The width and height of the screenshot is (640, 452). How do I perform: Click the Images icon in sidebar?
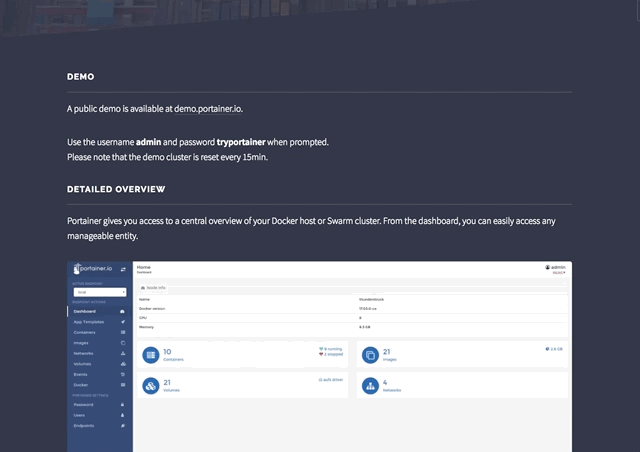[122, 343]
